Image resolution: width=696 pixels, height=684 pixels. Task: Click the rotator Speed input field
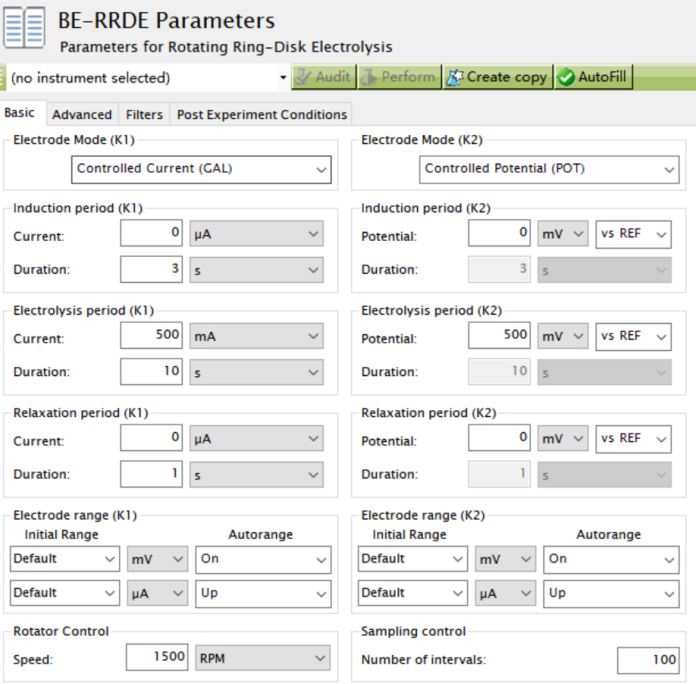[x=157, y=657]
